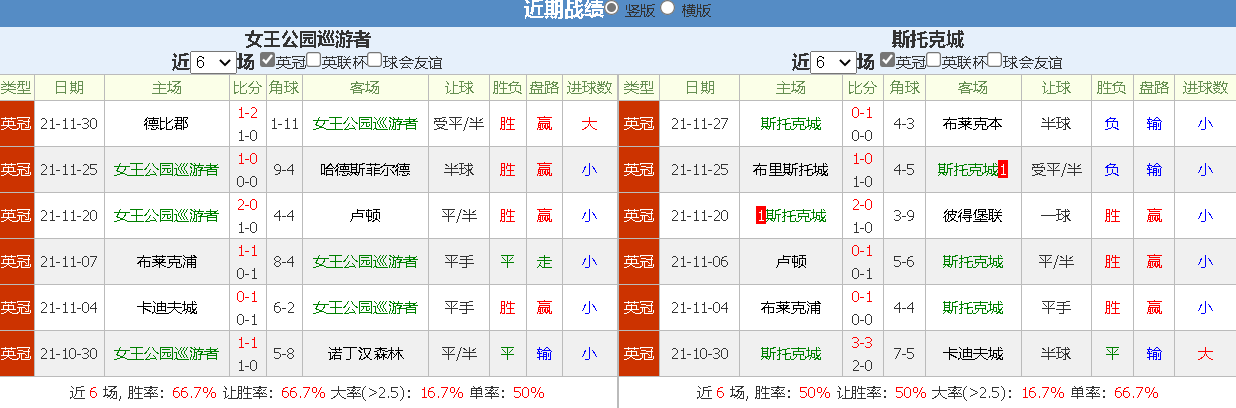Click the 受平/半 handicap on 21-11-30 row

click(459, 124)
